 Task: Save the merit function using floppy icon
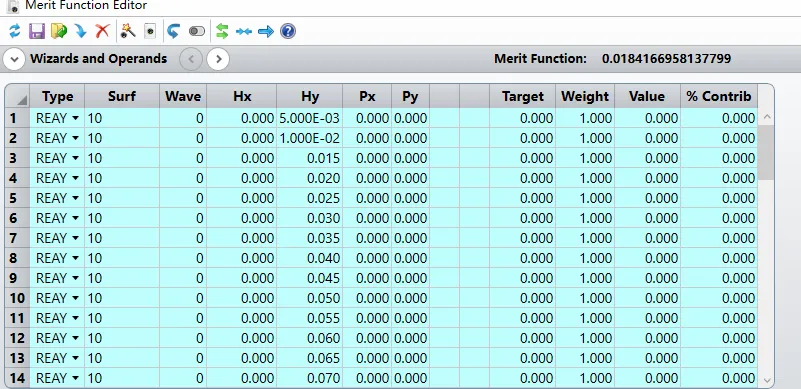[x=36, y=31]
